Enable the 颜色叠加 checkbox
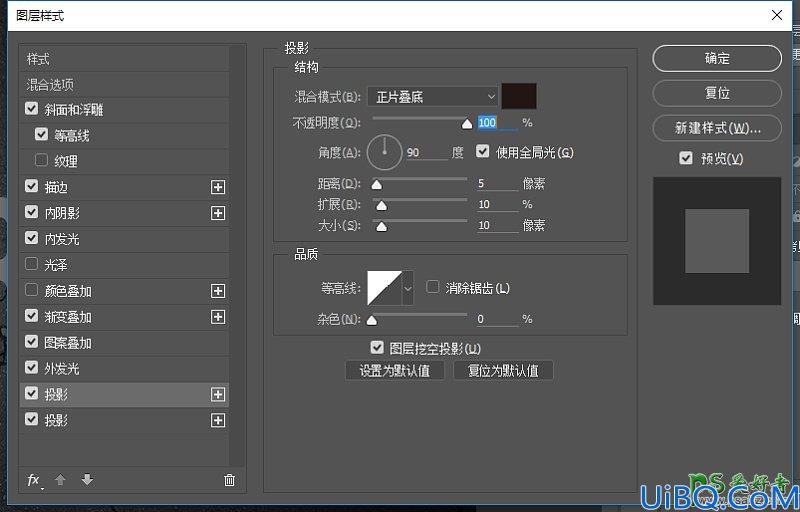800x512 pixels. point(32,290)
